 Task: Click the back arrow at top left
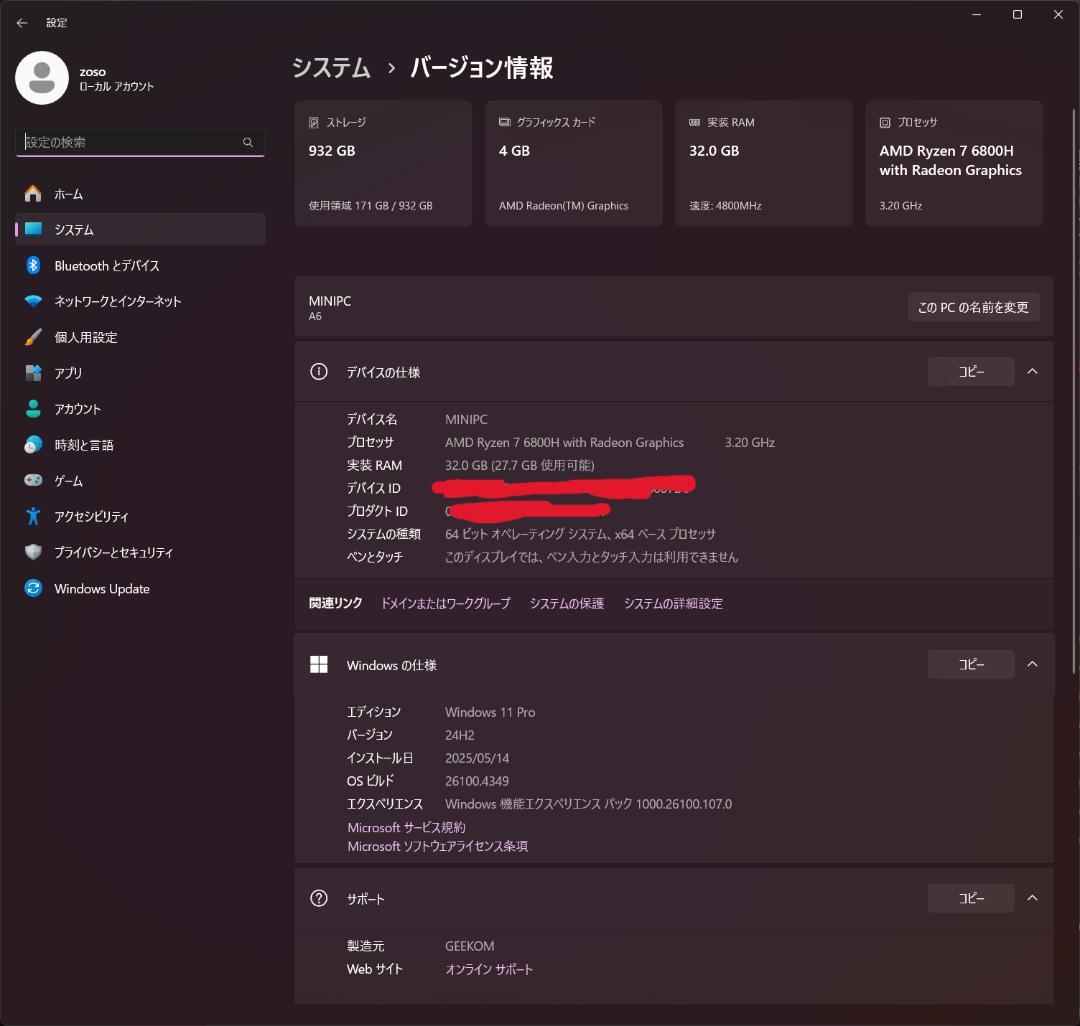(x=22, y=22)
